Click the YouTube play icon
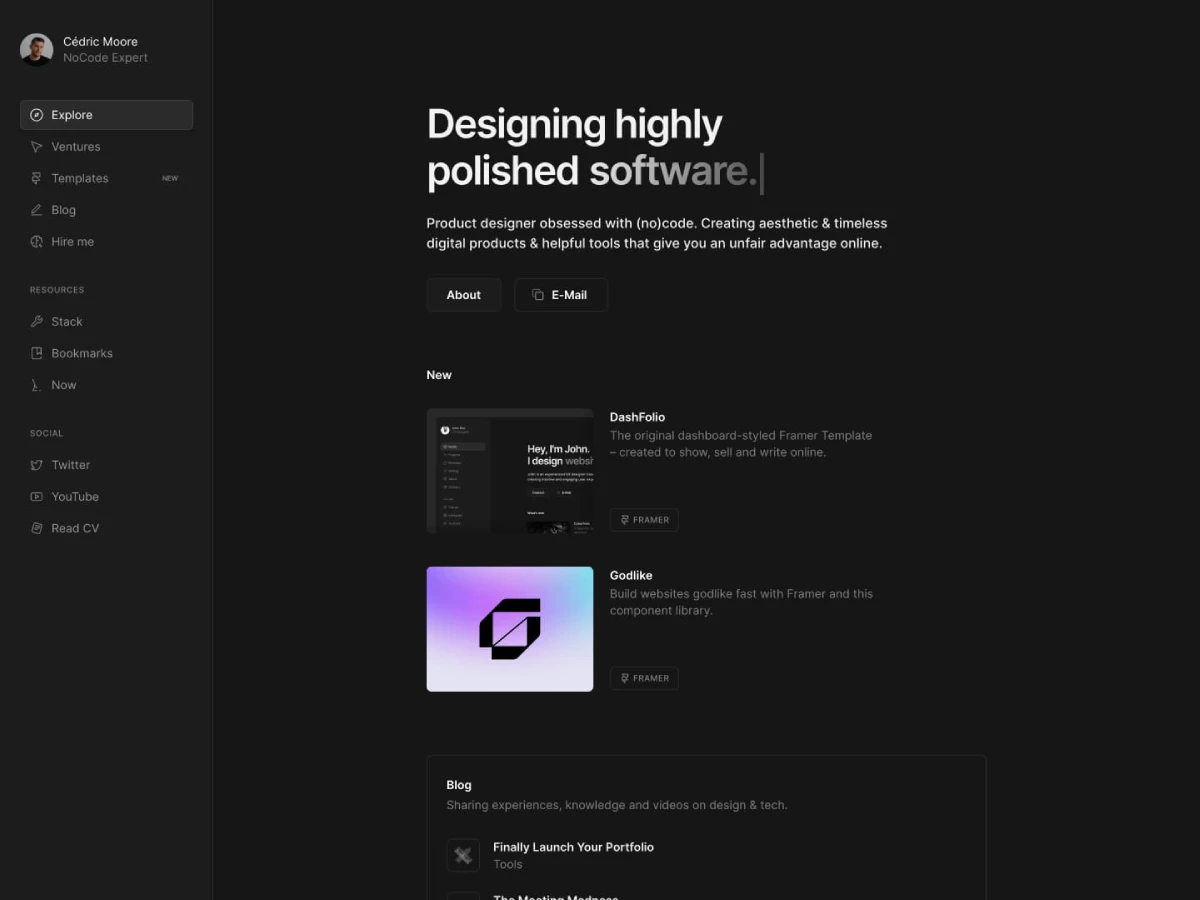The width and height of the screenshot is (1200, 900). 37,497
